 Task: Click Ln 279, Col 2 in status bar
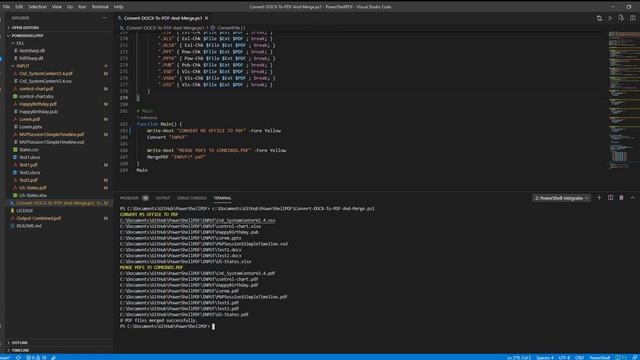pos(519,357)
